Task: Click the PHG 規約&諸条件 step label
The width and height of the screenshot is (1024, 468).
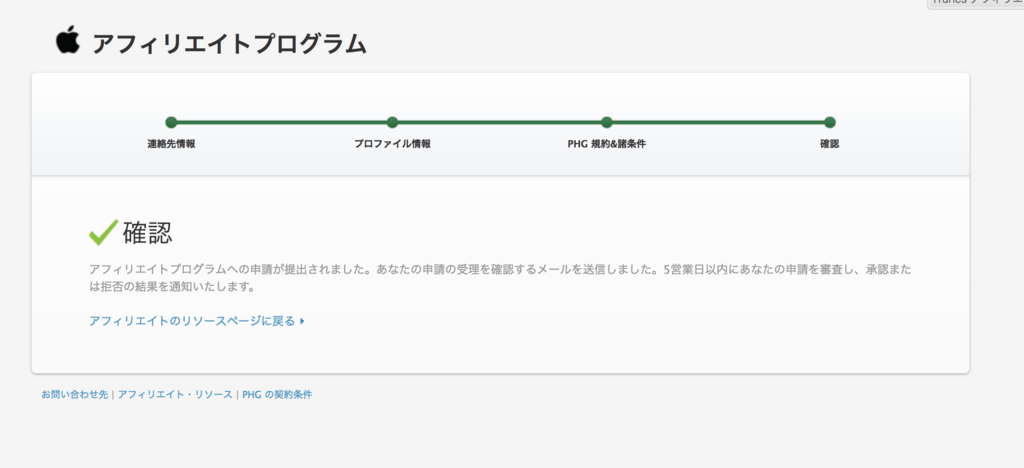Action: click(x=607, y=144)
